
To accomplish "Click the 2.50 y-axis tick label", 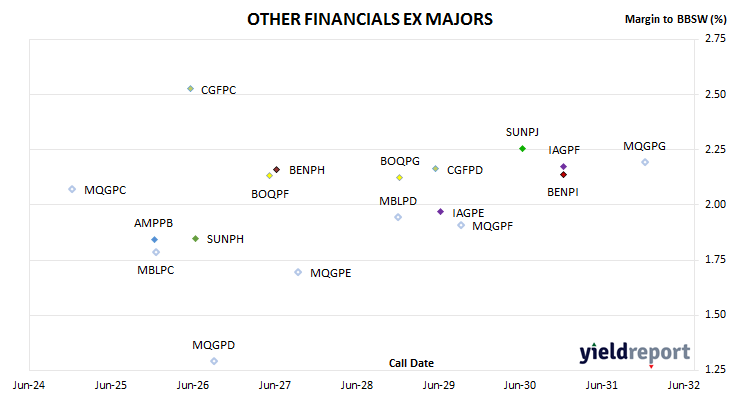I will tap(715, 95).
